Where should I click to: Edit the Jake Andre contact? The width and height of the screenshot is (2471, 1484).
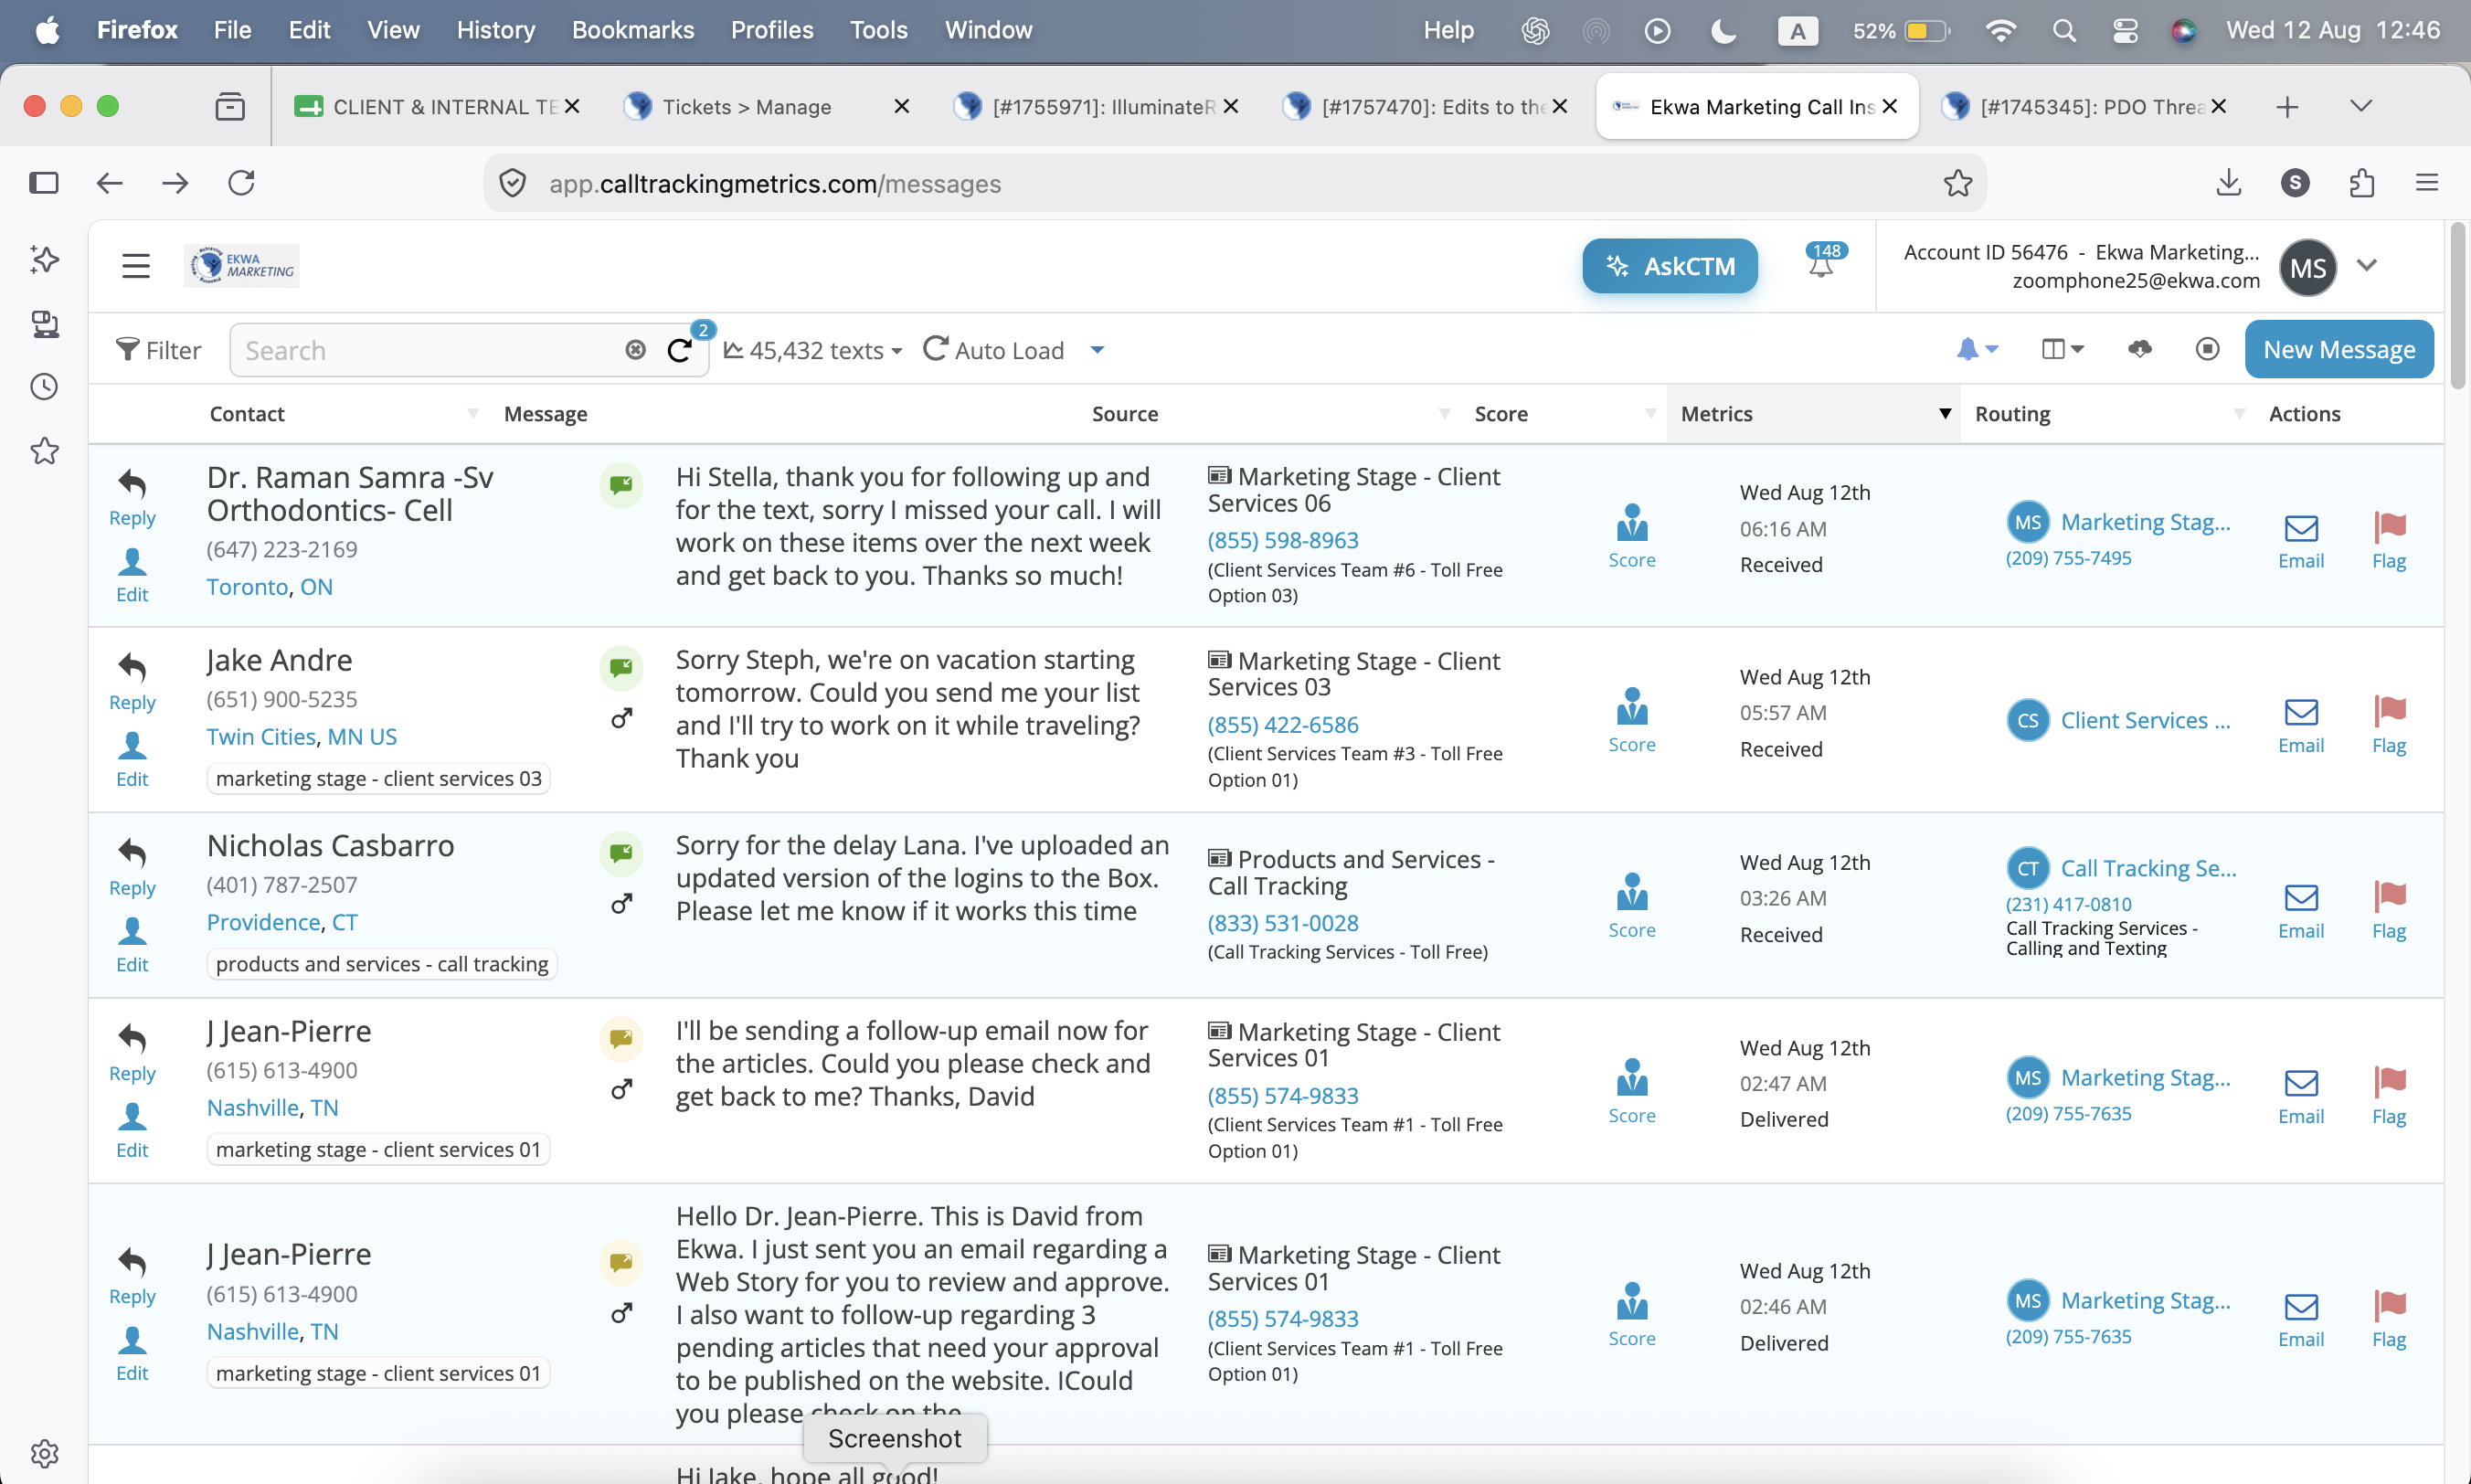click(x=132, y=760)
